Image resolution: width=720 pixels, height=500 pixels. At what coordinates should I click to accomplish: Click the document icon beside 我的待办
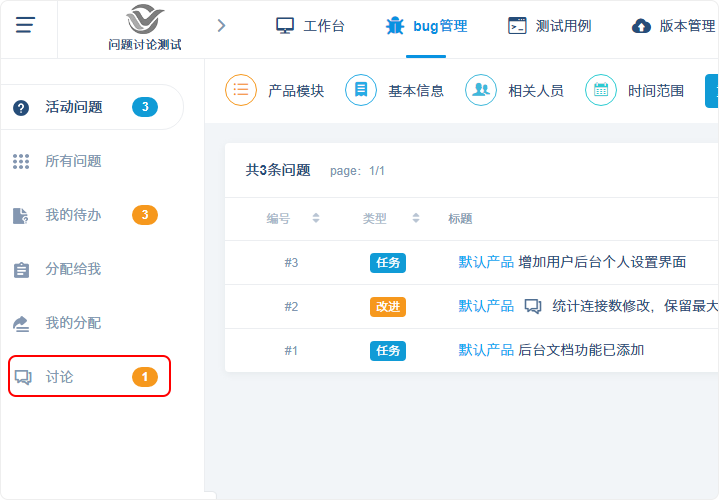pos(21,215)
